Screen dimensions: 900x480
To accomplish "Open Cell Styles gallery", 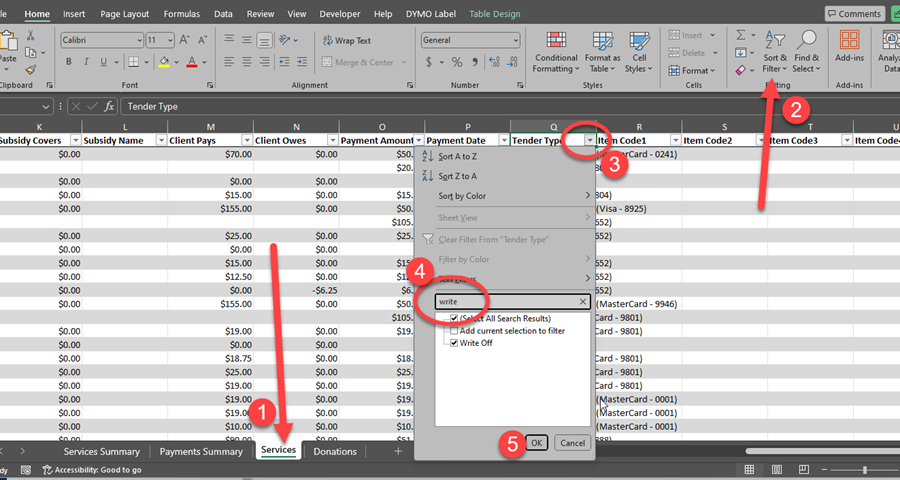I will [637, 50].
